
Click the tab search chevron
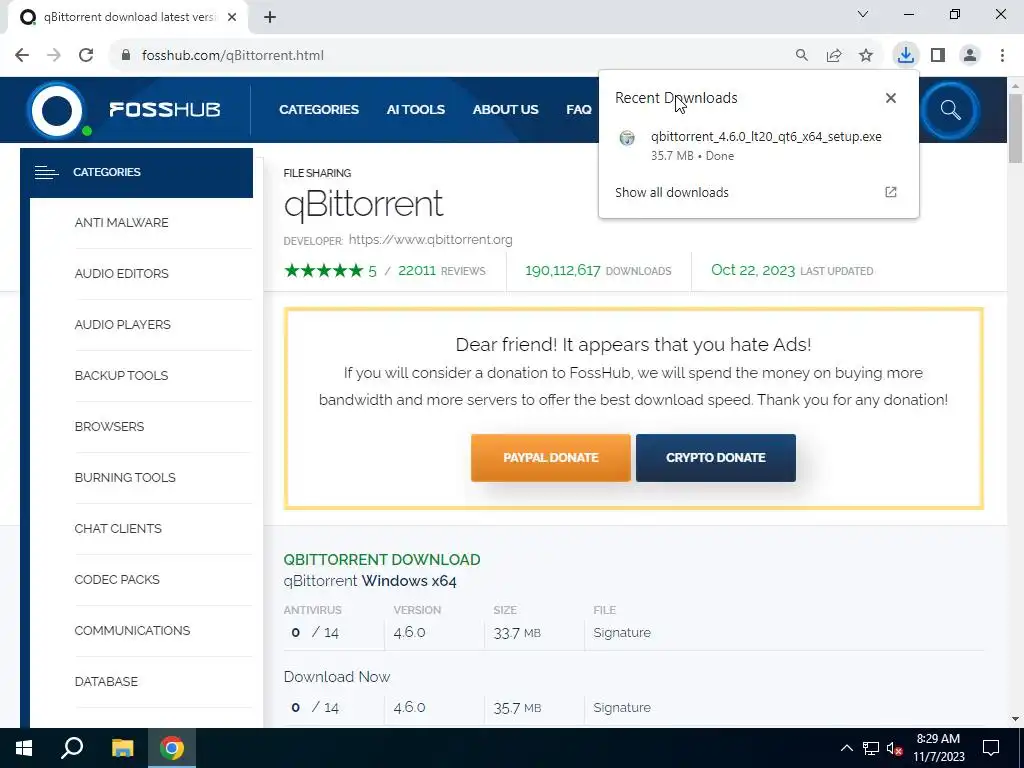pyautogui.click(x=863, y=14)
